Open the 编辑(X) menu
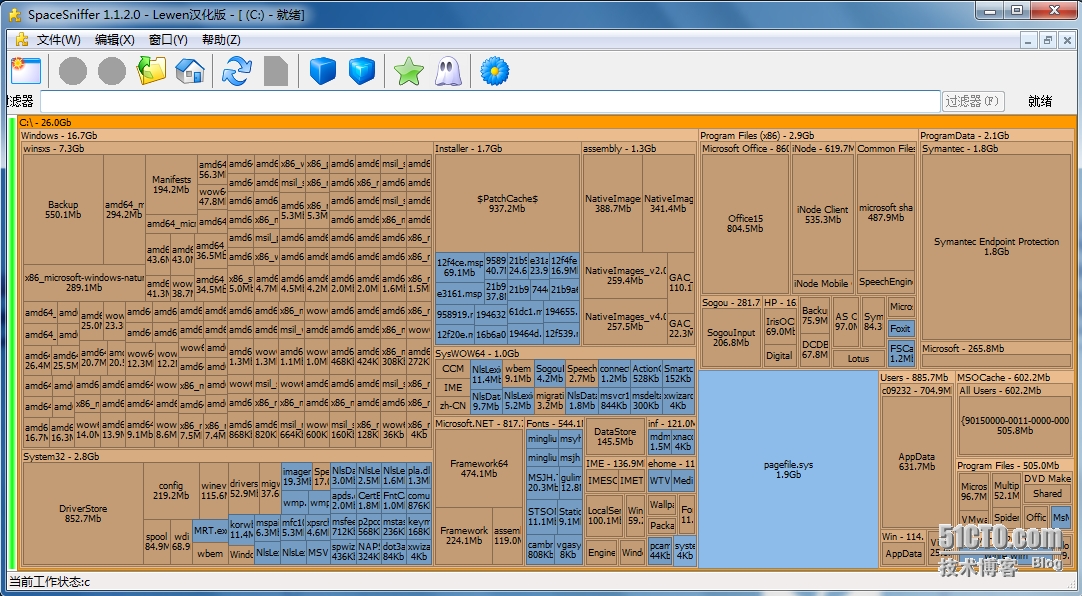1082x596 pixels. tap(115, 40)
